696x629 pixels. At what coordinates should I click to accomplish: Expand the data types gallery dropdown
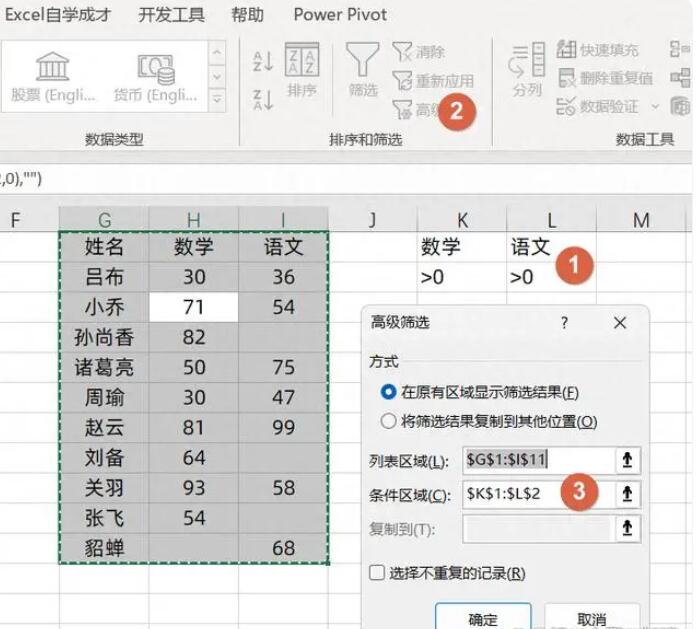pos(217,100)
